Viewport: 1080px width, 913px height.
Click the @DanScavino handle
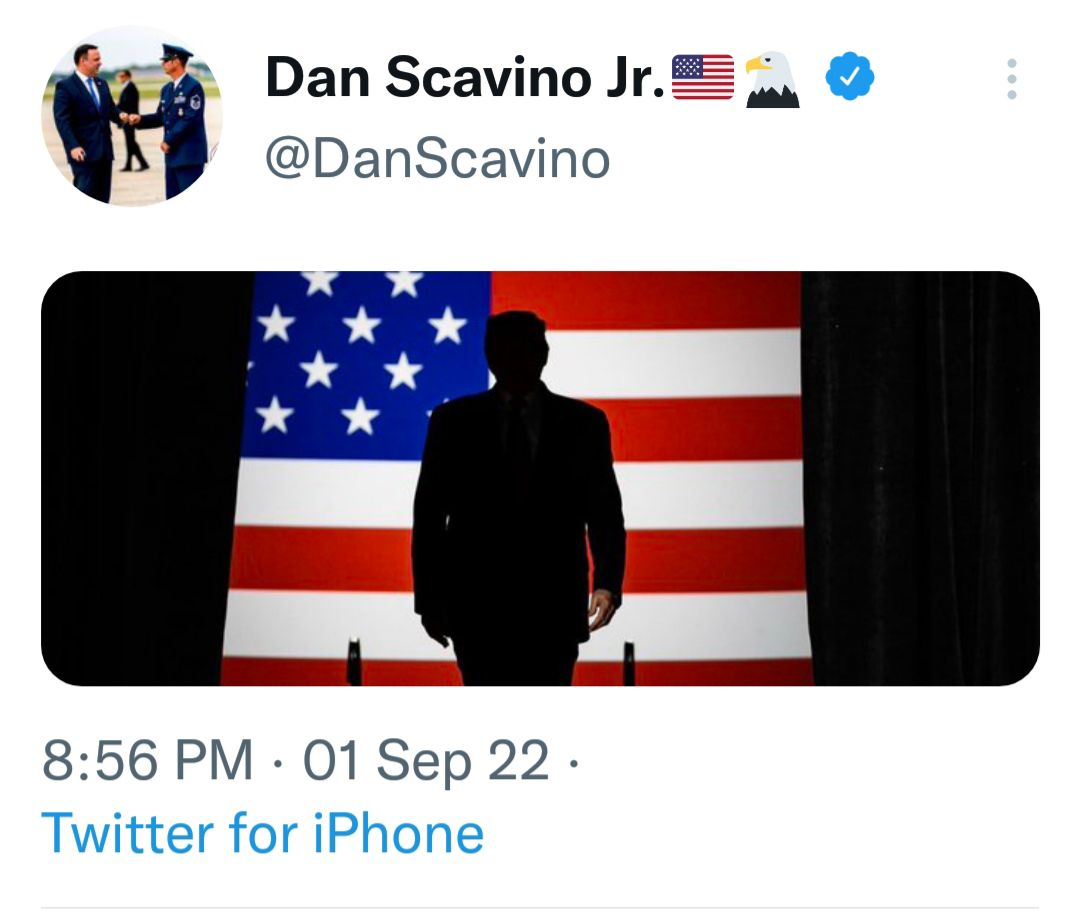(x=437, y=158)
